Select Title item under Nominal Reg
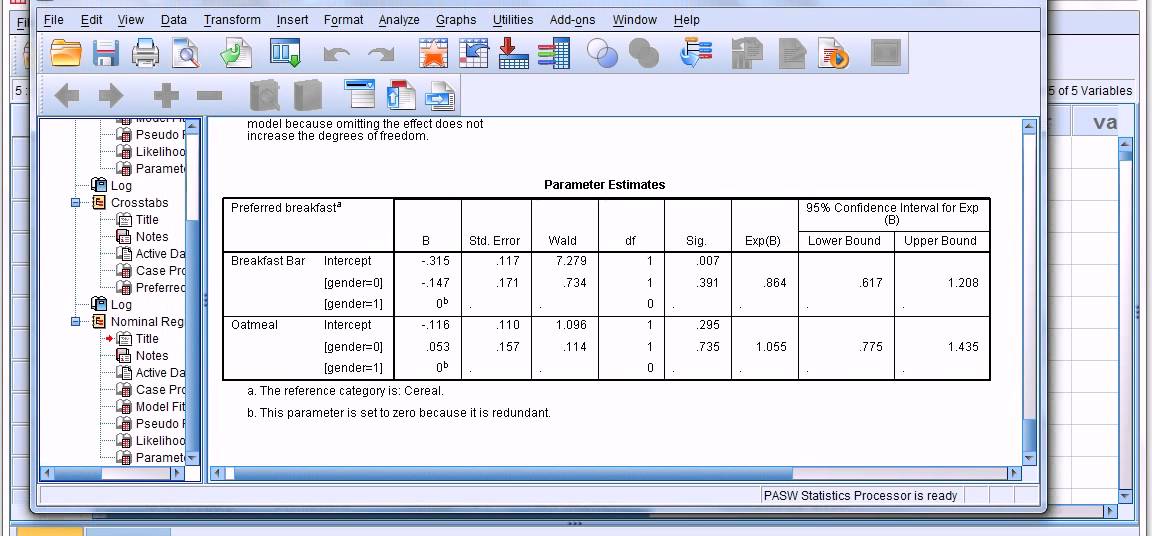 147,338
